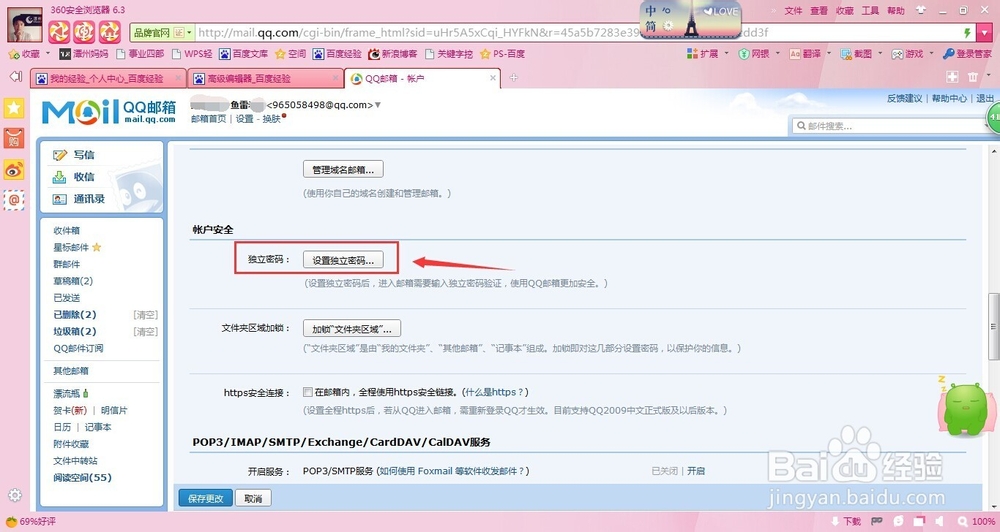
Task: Click the new tab plus button
Action: (x=513, y=78)
